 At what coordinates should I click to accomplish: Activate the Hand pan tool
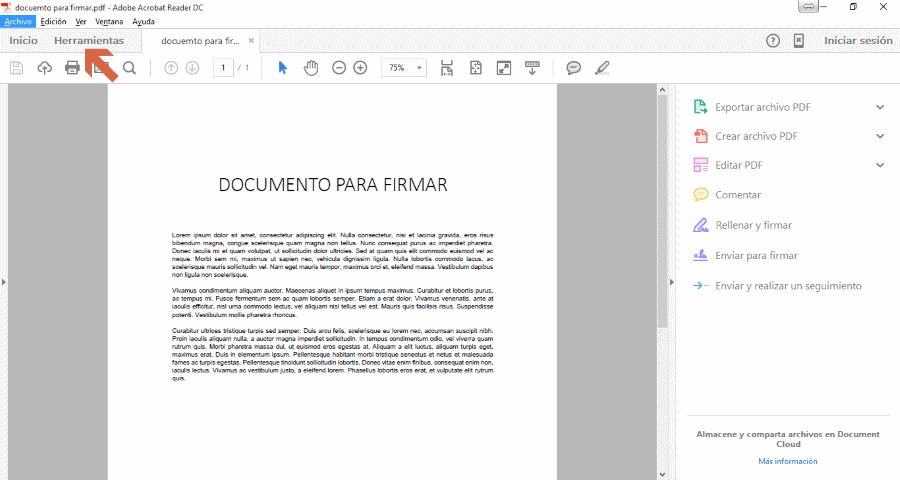[311, 68]
